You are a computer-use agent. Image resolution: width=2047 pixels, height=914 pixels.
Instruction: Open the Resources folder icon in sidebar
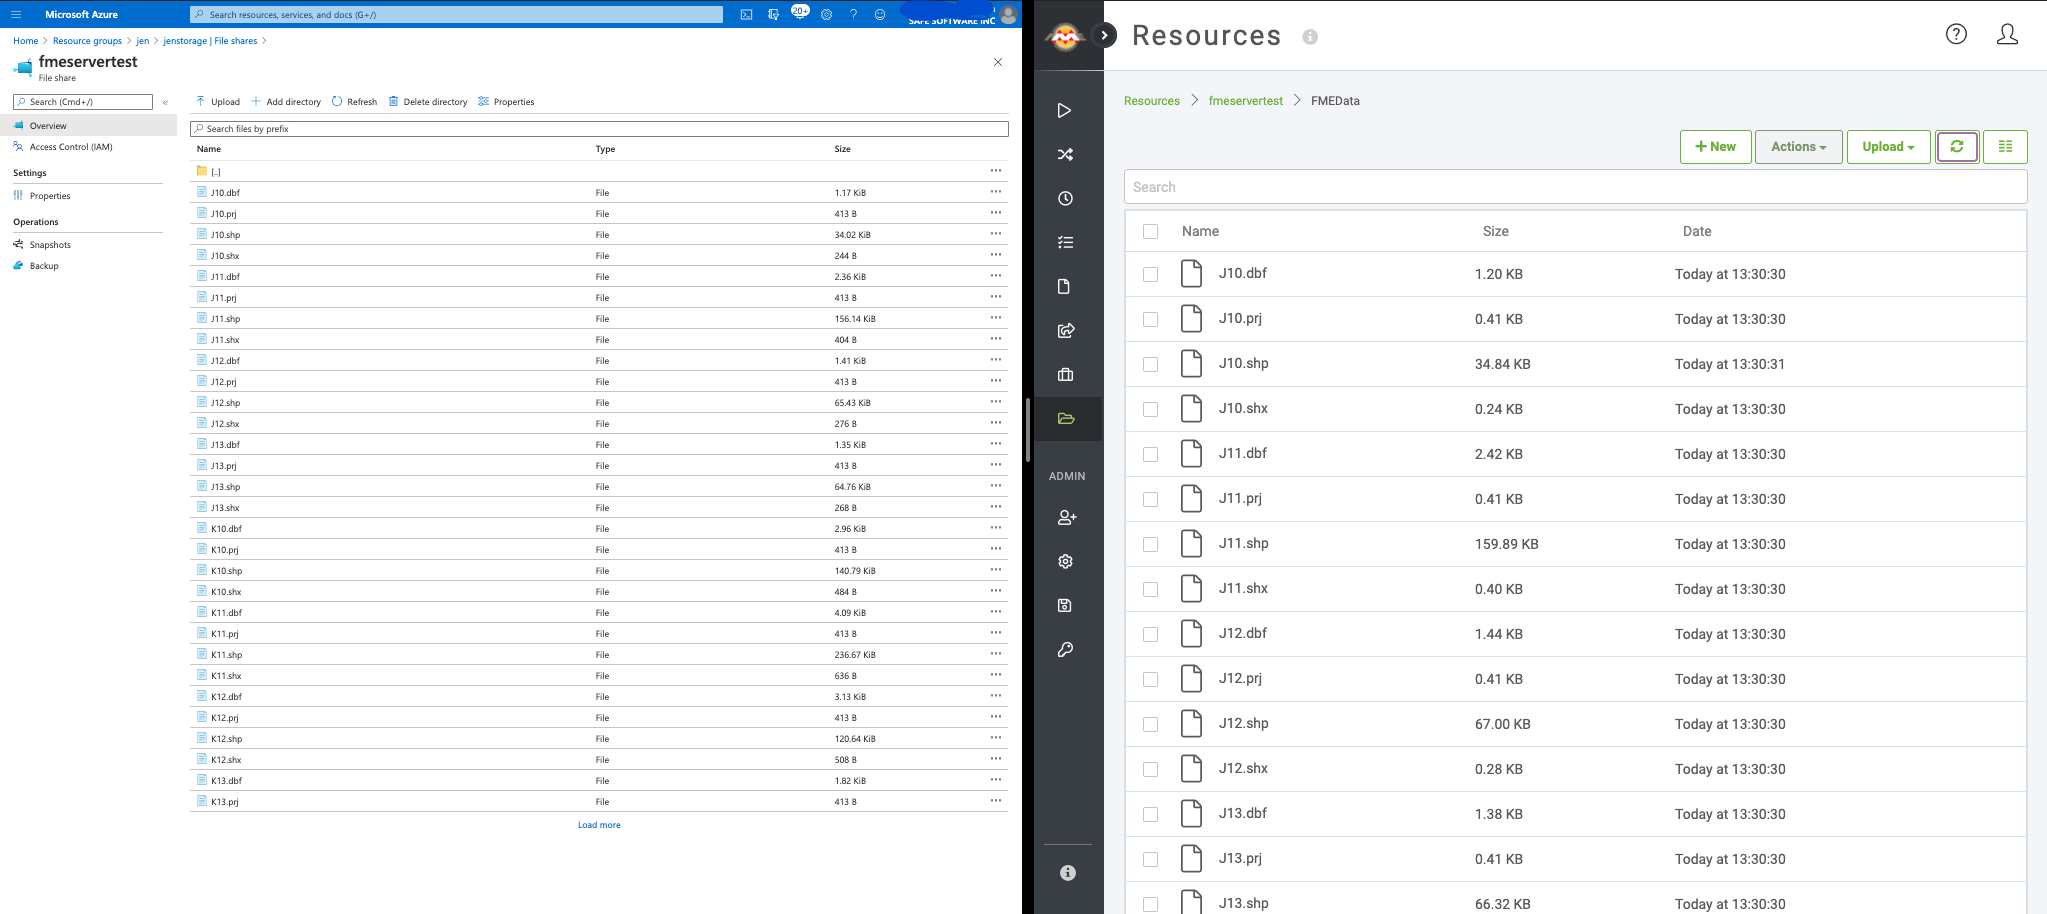click(1065, 418)
